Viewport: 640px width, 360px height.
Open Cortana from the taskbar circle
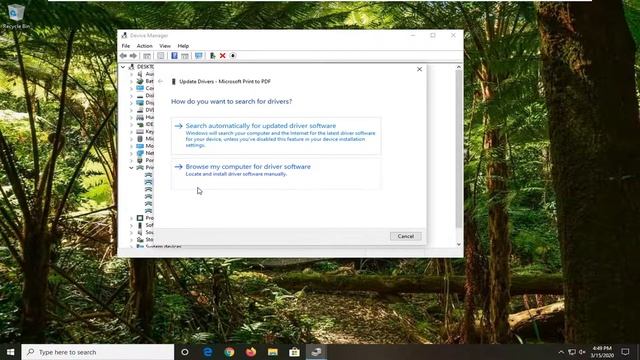(x=185, y=352)
